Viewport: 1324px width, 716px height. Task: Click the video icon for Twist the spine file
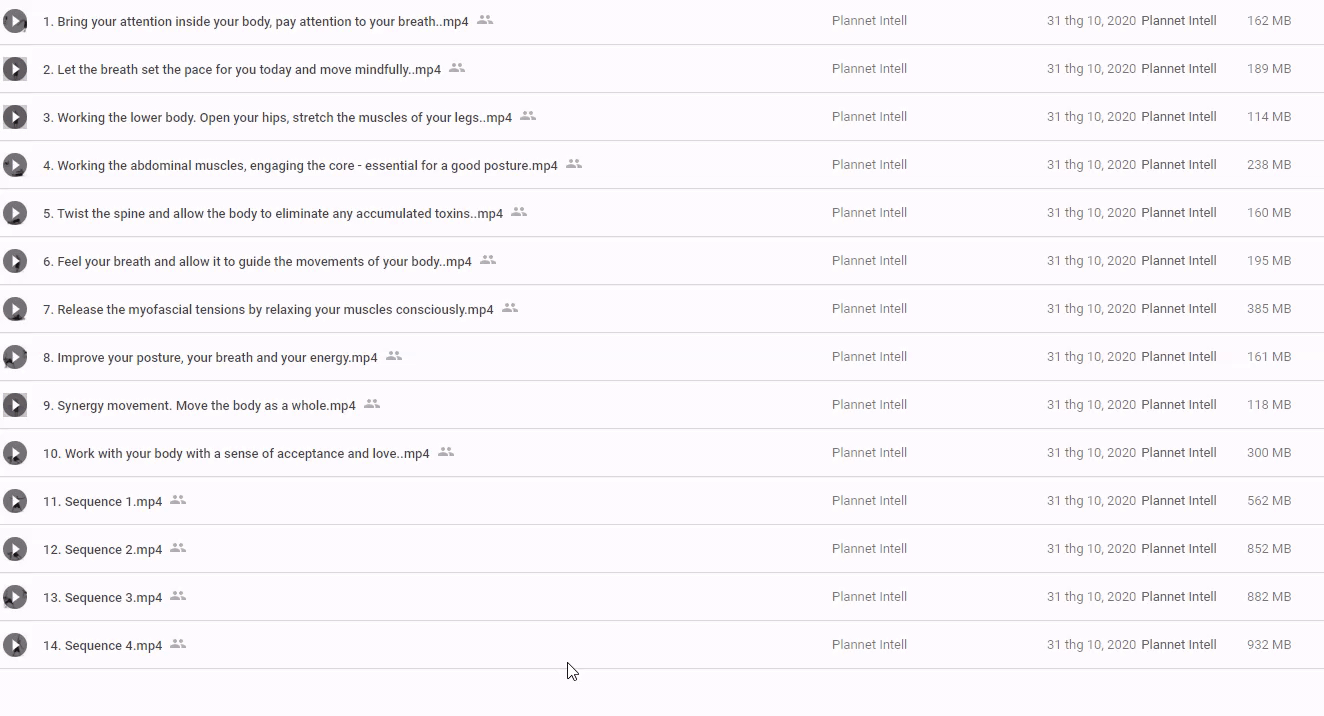(15, 213)
